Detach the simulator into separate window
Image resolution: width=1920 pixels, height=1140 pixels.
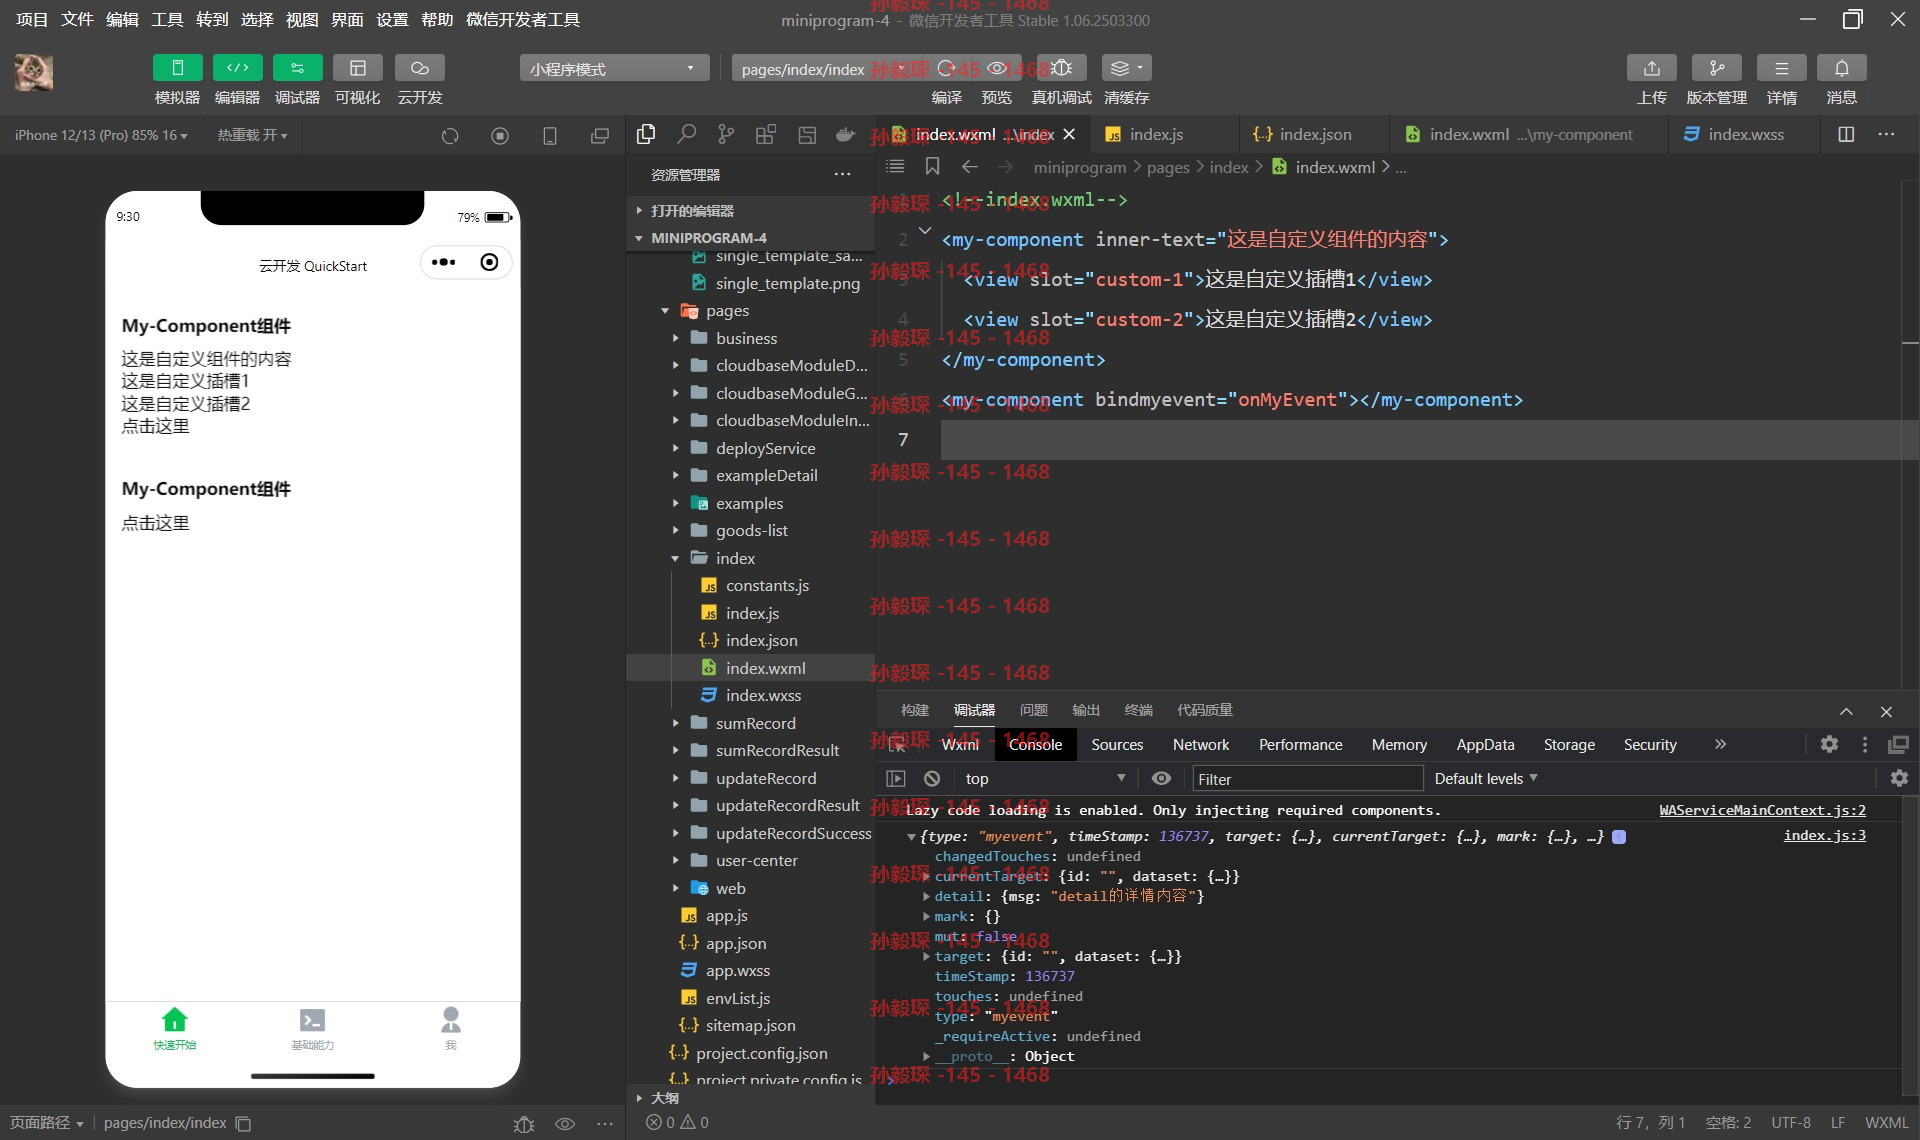600,135
